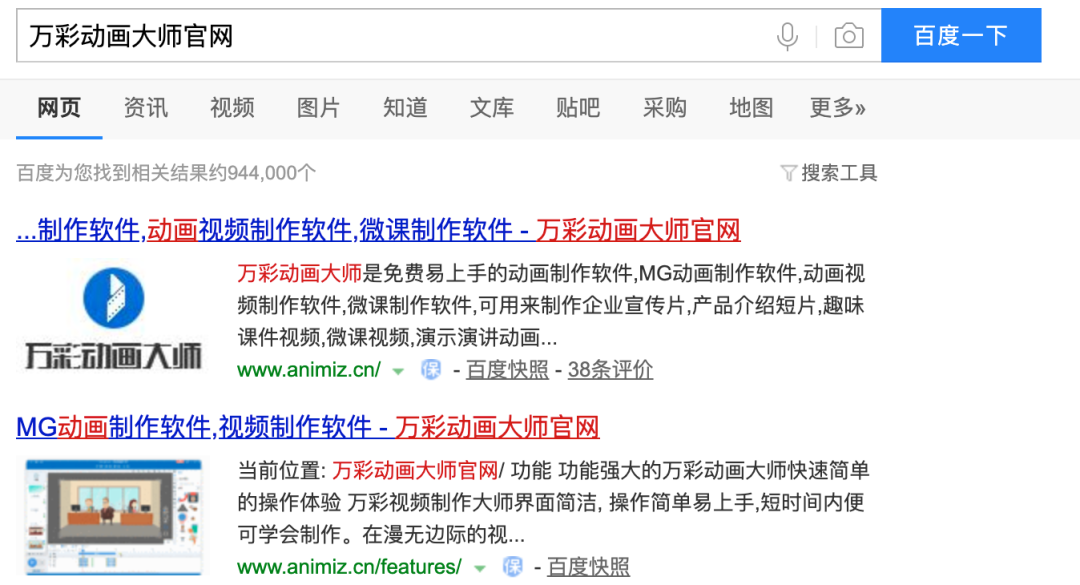
Task: Expand dropdown arrow after www.animiz.cn/
Action: click(x=398, y=371)
